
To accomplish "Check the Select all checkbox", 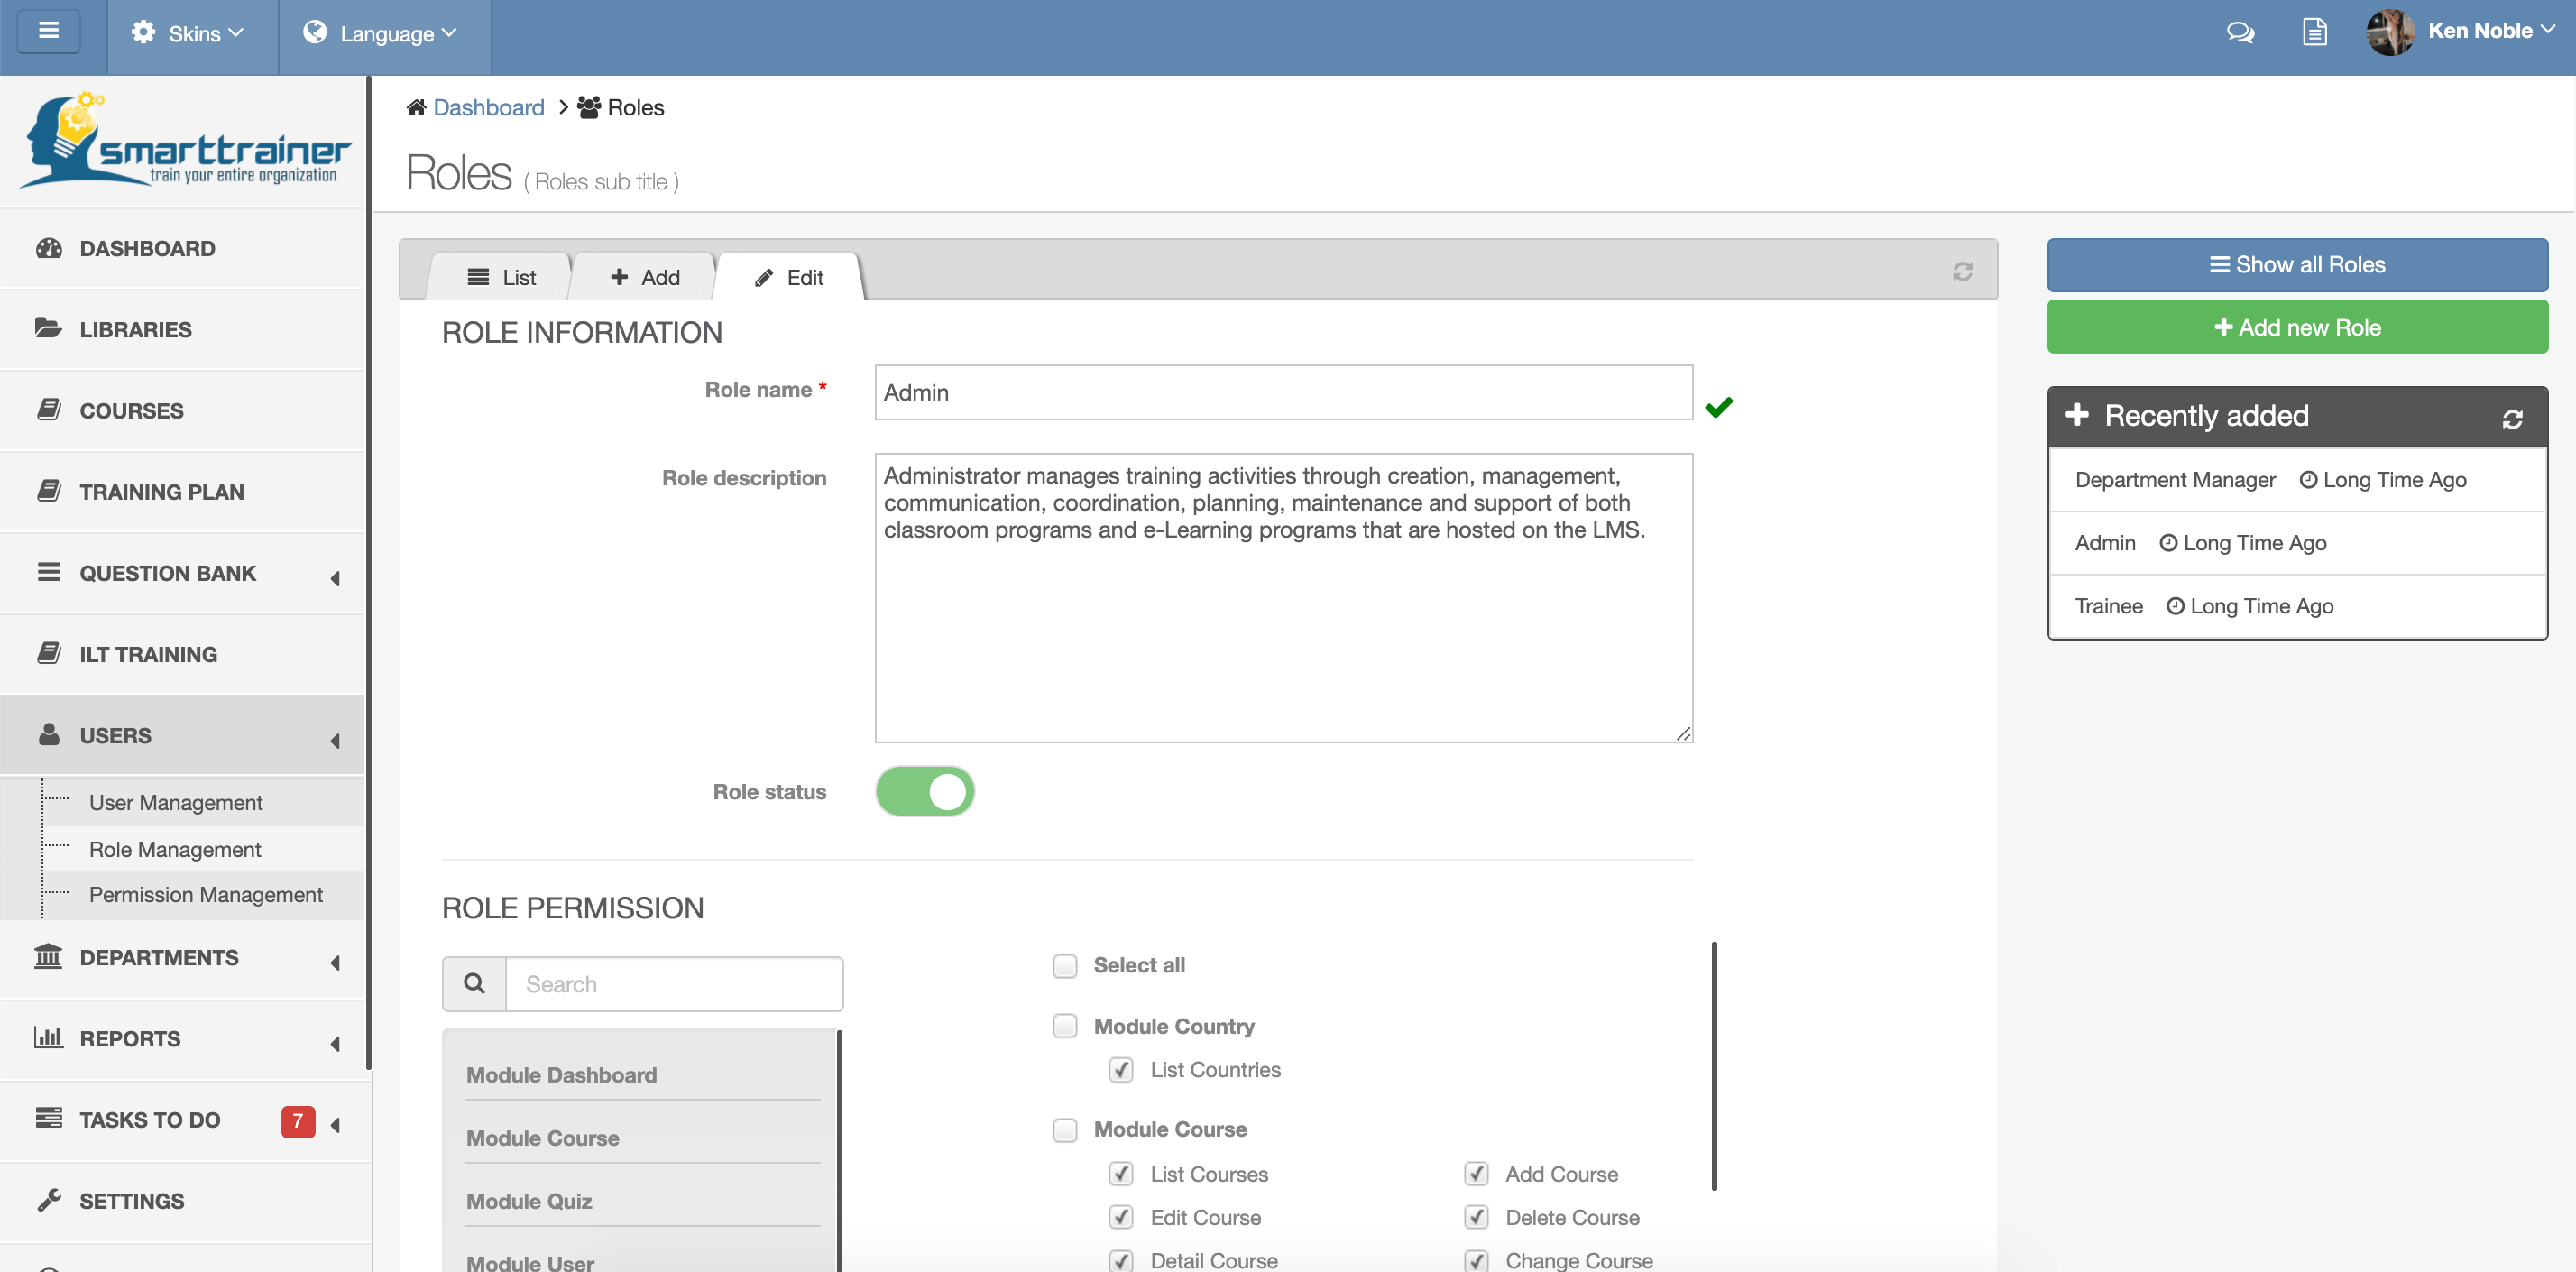I will pyautogui.click(x=1065, y=965).
